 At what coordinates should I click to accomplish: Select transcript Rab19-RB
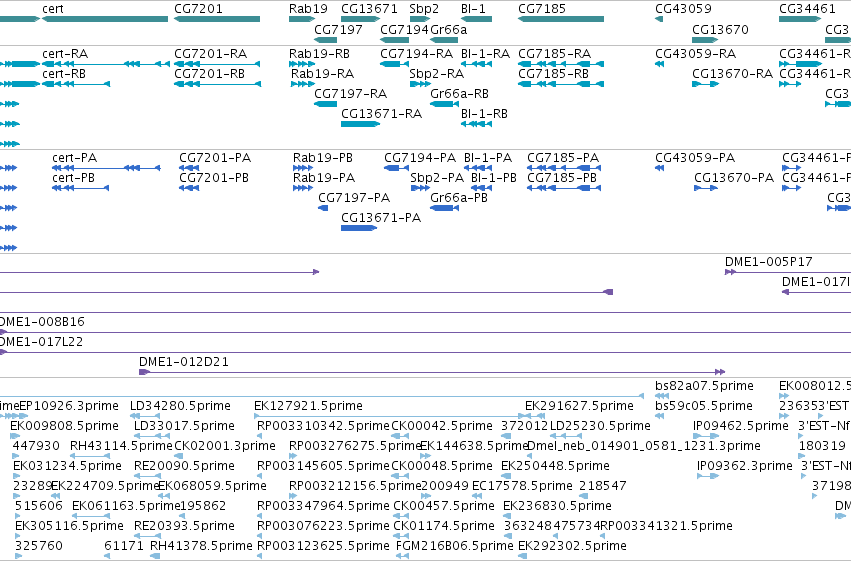point(319,54)
